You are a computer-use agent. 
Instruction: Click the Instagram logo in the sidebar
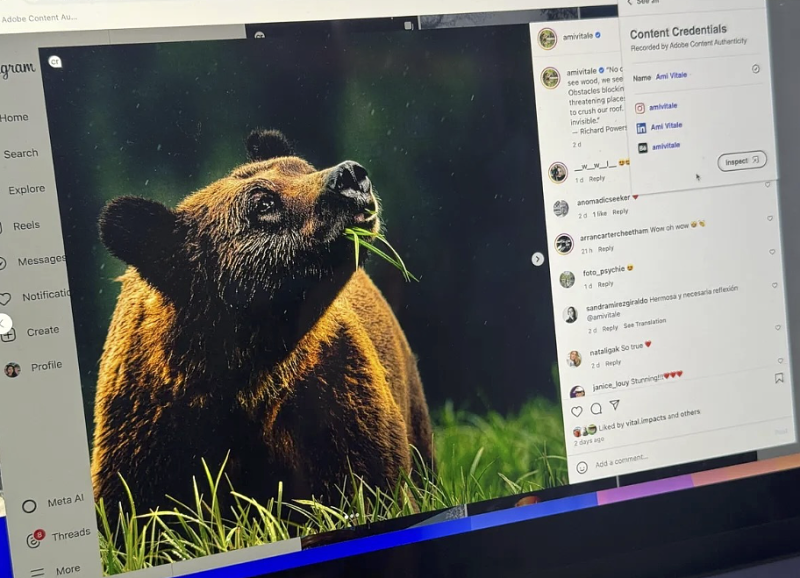click(x=18, y=69)
